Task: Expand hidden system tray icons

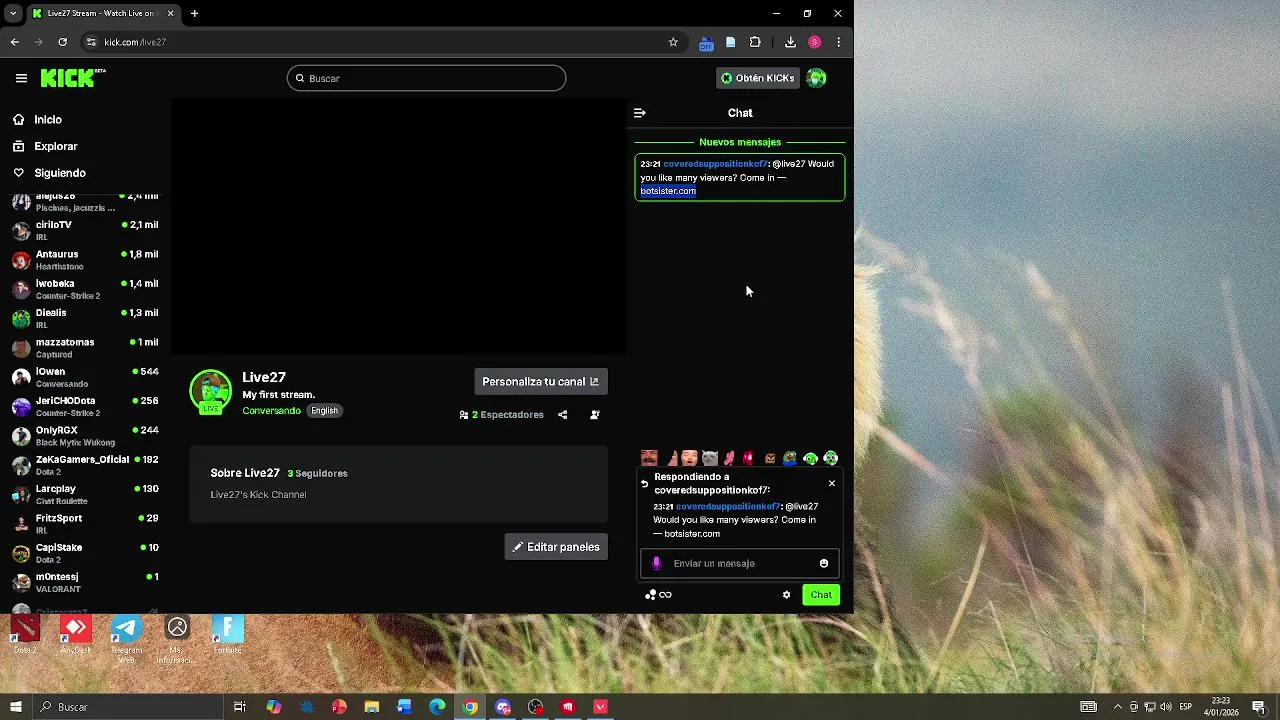Action: [1118, 707]
